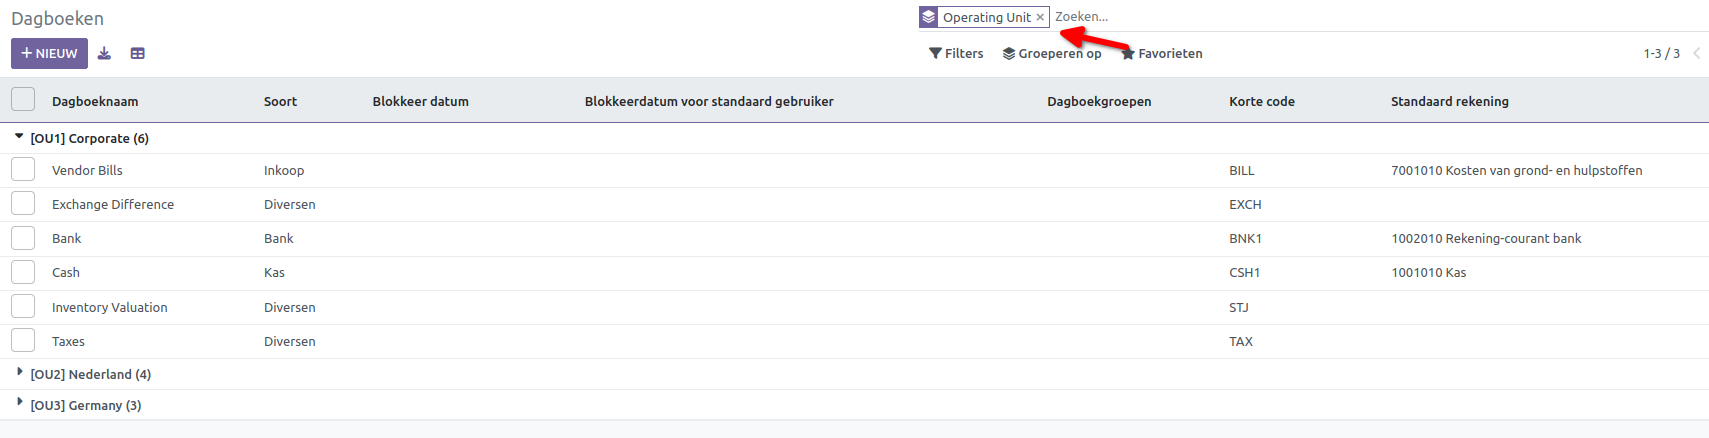This screenshot has width=1709, height=438.
Task: Sort by the Korte code column header
Action: pos(1261,101)
